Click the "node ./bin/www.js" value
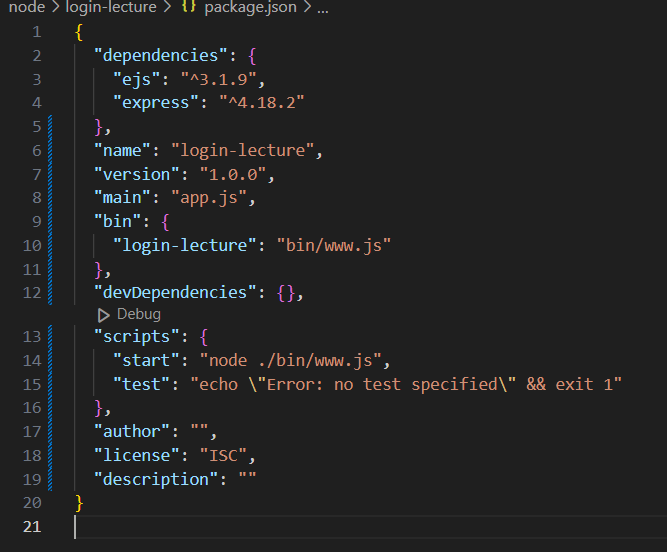The height and width of the screenshot is (552, 667). coord(291,361)
